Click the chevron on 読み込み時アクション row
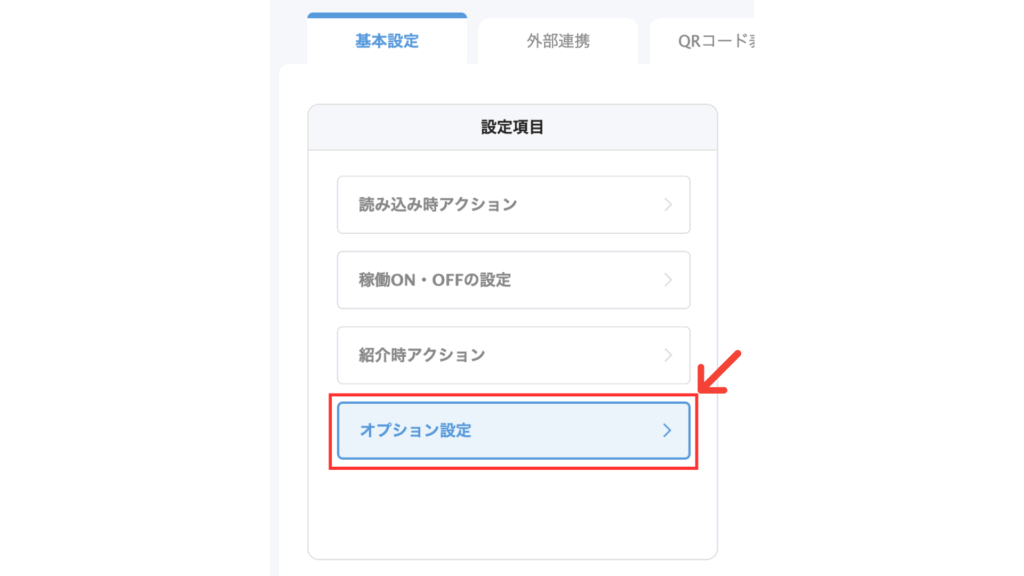Viewport: 1024px width, 576px height. coord(668,205)
